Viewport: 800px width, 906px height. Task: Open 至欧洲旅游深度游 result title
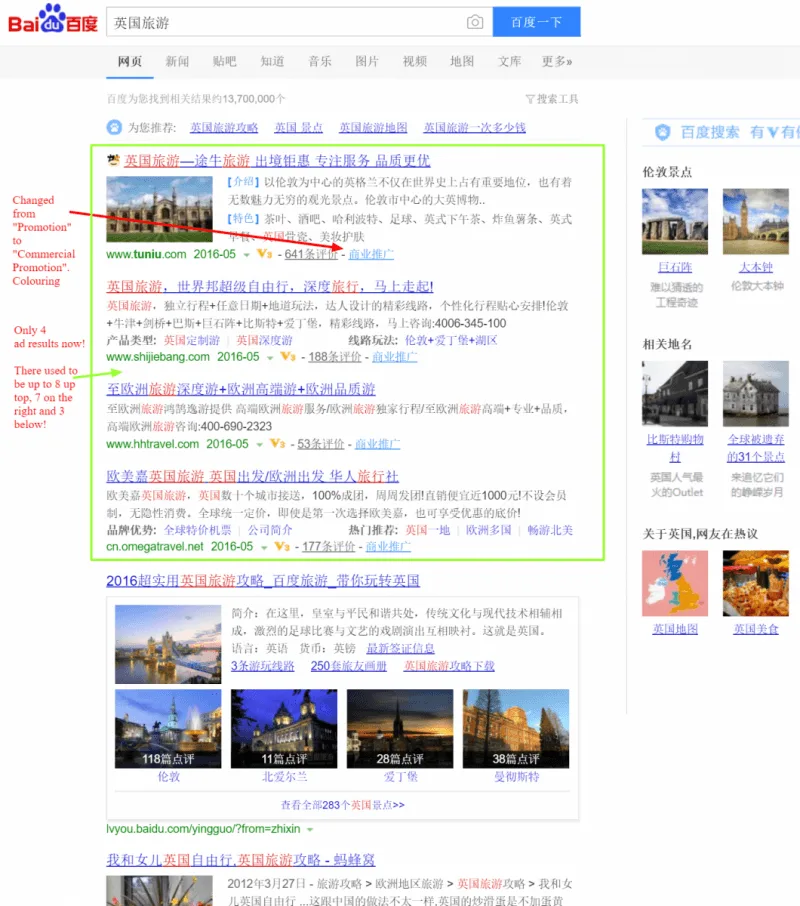point(241,389)
